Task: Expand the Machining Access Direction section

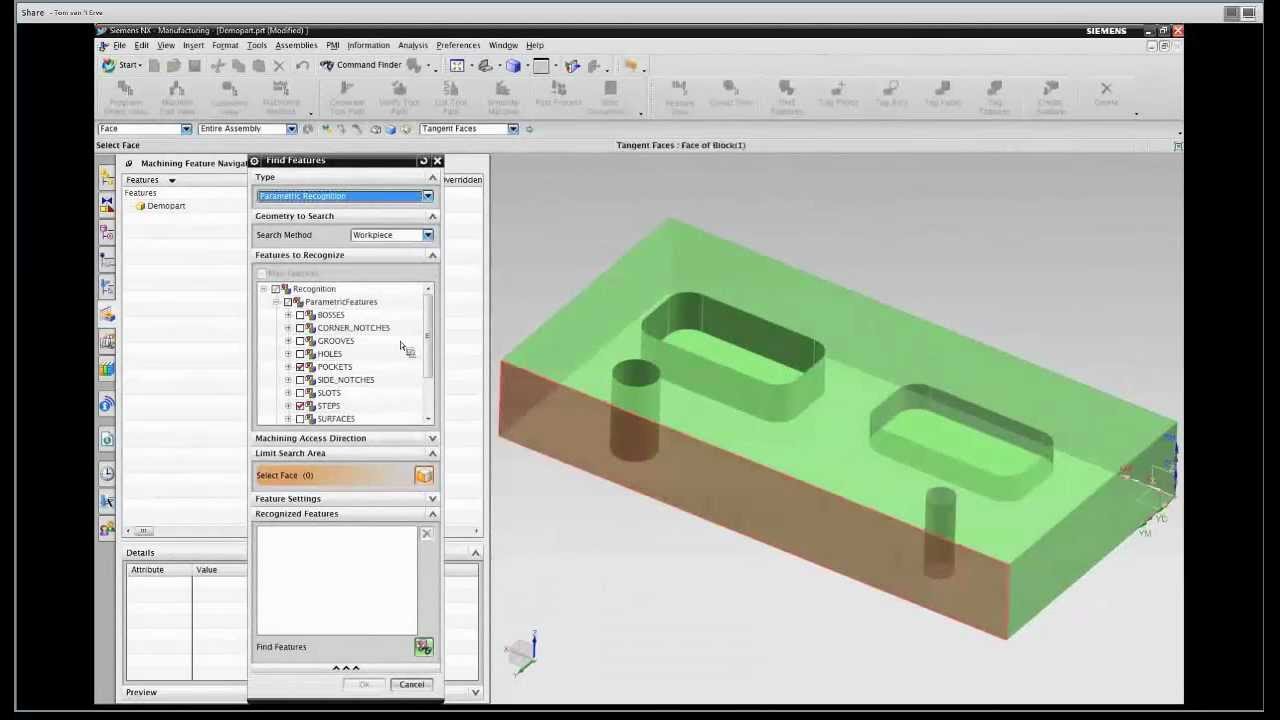Action: coord(432,438)
